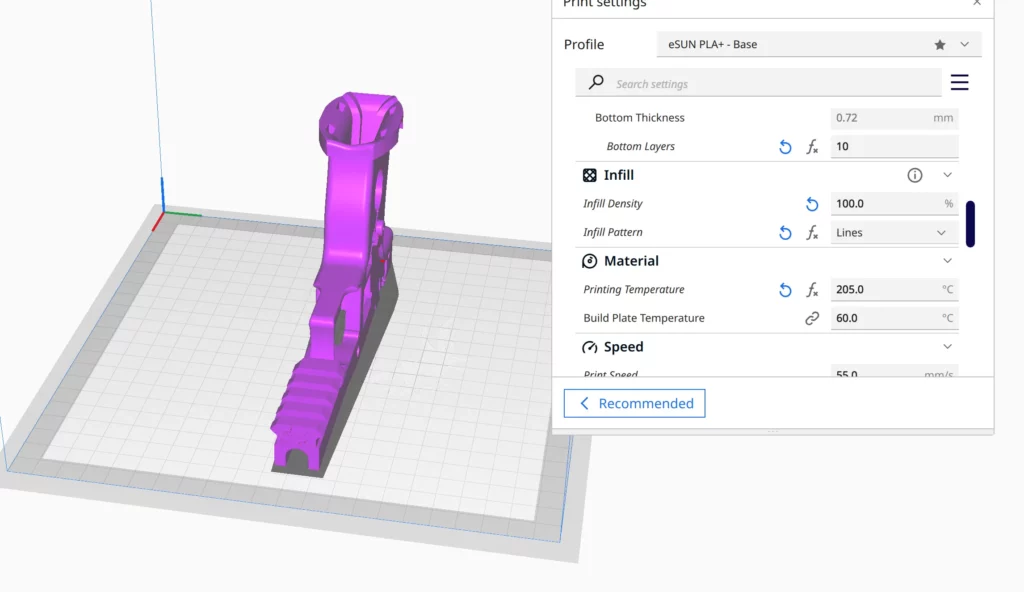Click the link icon beside Build Plate Temperature
The image size is (1024, 592).
point(812,318)
